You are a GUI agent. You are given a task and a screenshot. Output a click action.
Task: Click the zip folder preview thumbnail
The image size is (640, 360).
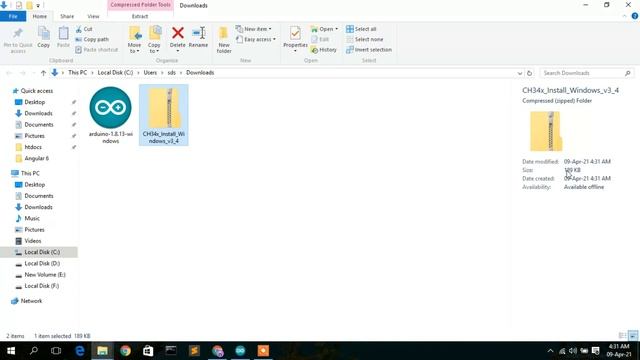[x=546, y=131]
